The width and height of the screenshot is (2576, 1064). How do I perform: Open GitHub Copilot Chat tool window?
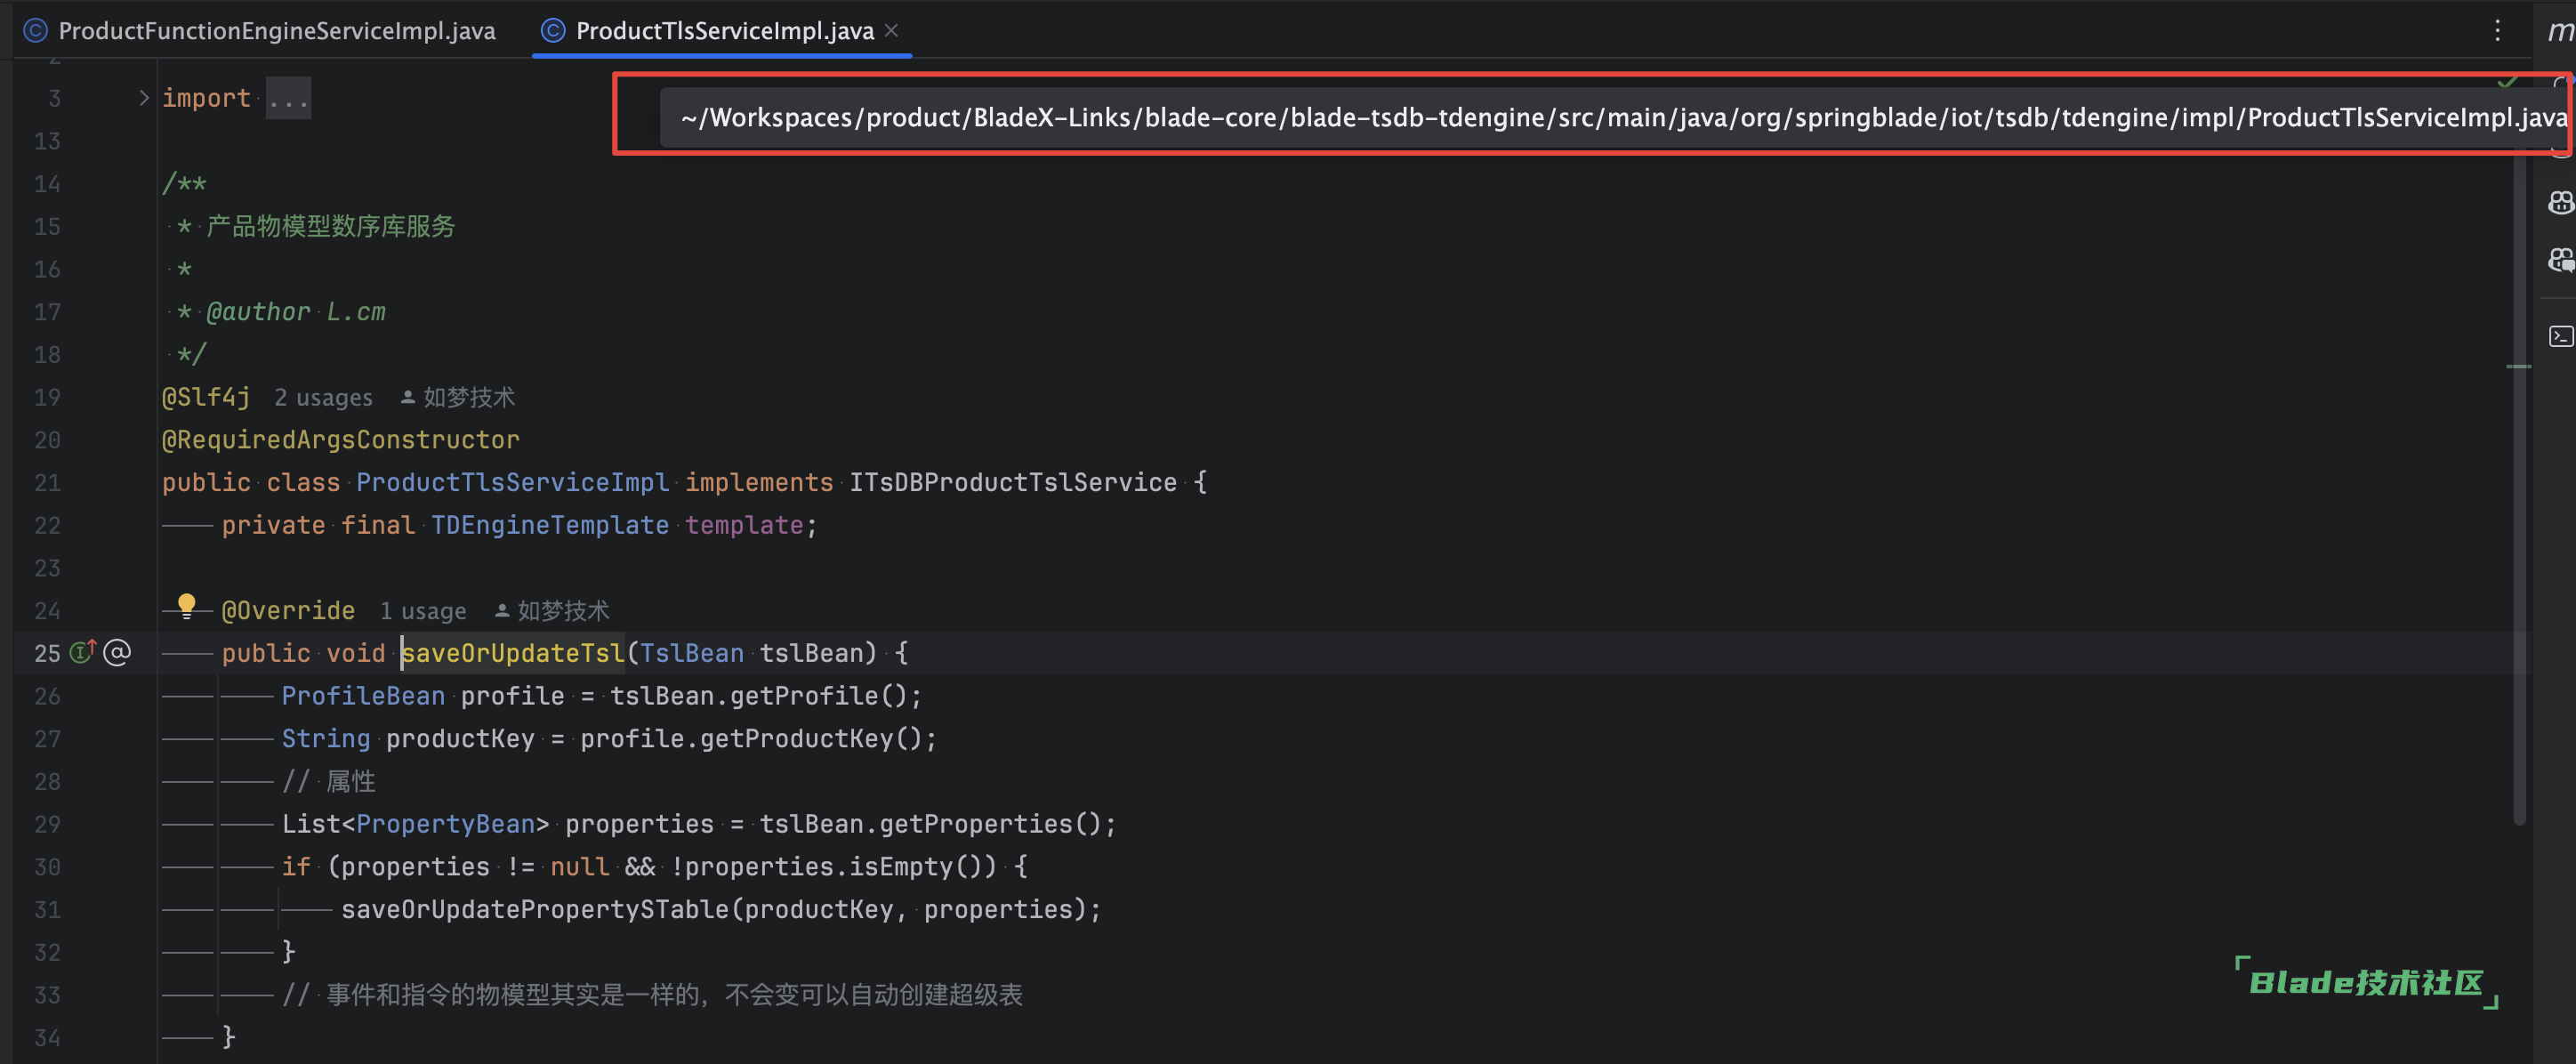[x=2560, y=260]
